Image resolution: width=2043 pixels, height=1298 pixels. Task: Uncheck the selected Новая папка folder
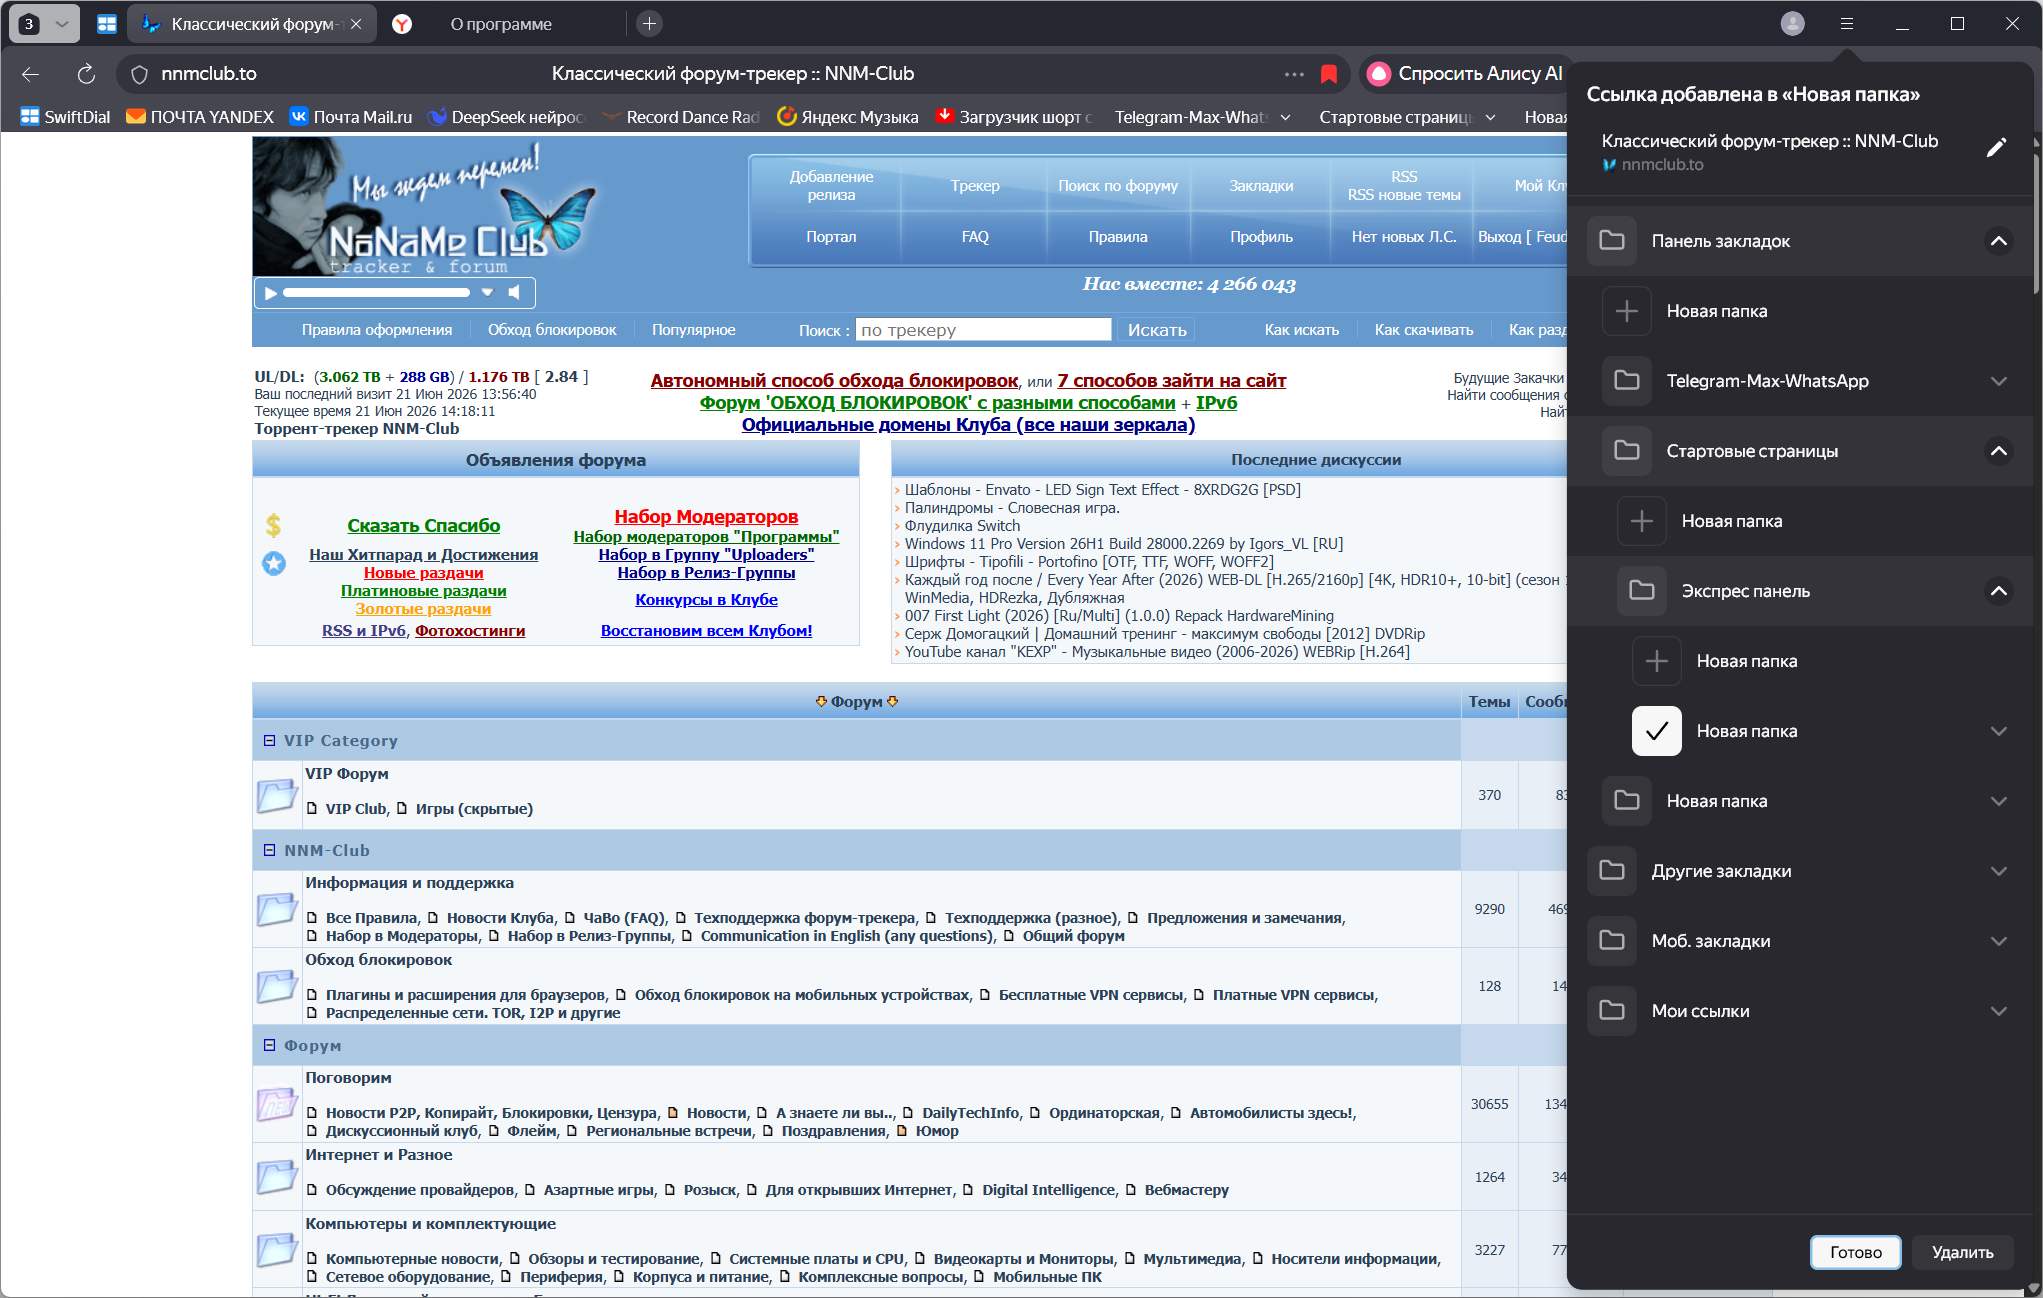(1656, 731)
